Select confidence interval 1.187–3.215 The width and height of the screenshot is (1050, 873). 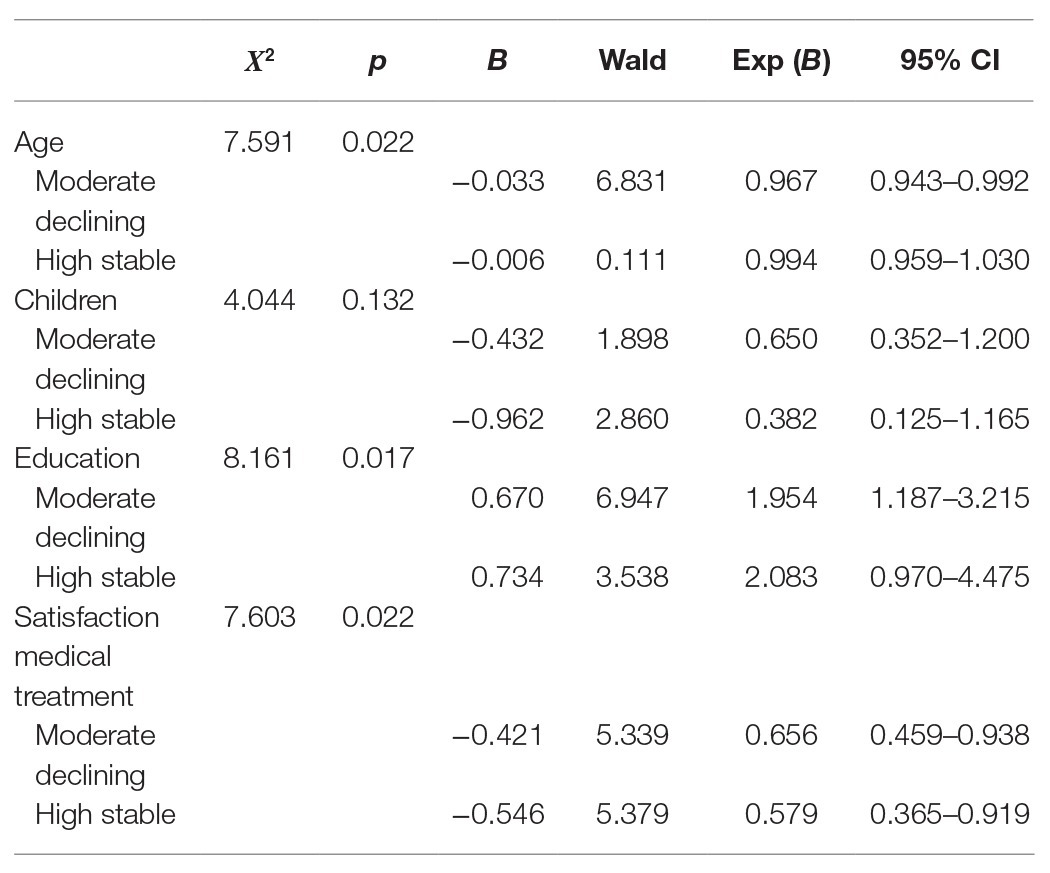click(950, 498)
